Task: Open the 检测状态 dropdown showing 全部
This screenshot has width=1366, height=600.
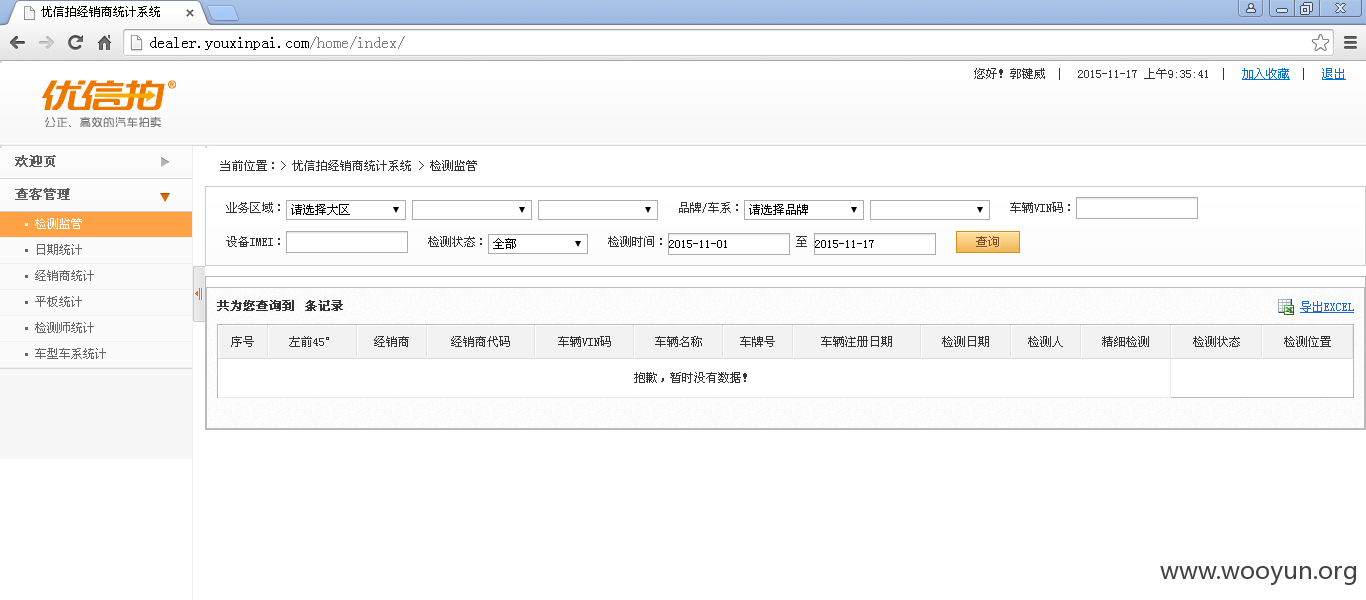Action: tap(538, 243)
